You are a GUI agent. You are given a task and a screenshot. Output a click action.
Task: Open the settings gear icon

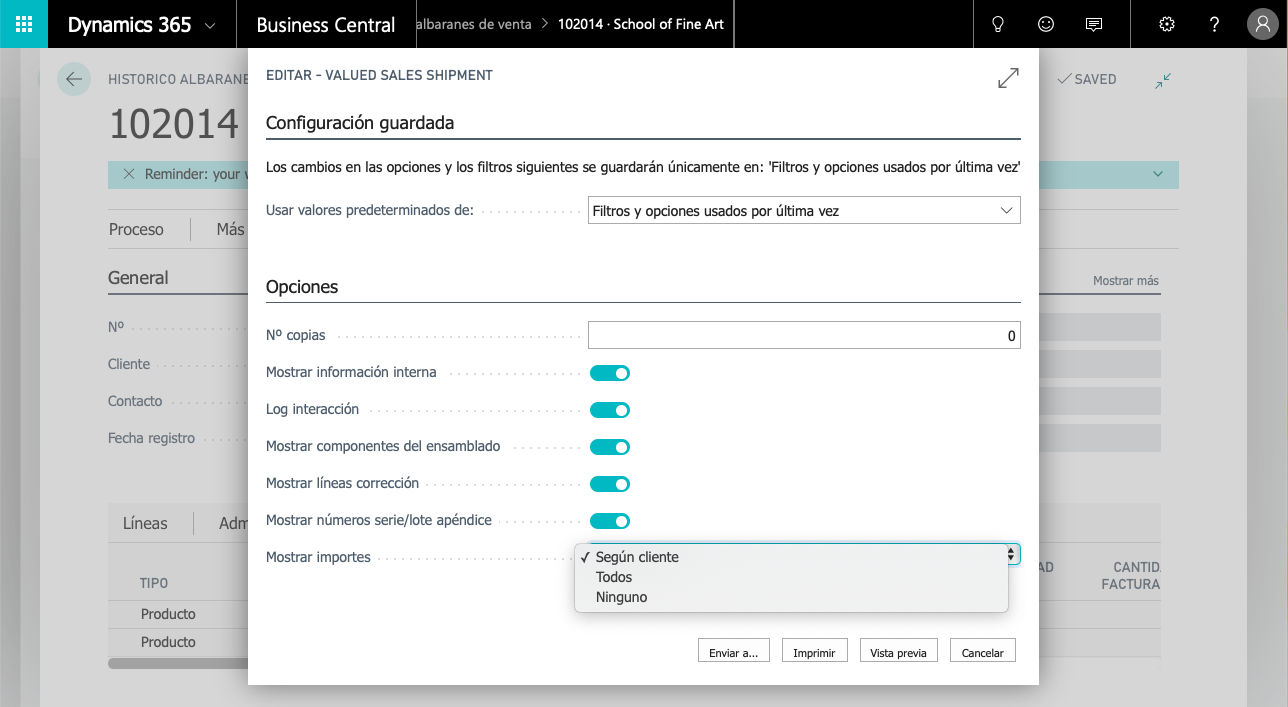tap(1166, 24)
